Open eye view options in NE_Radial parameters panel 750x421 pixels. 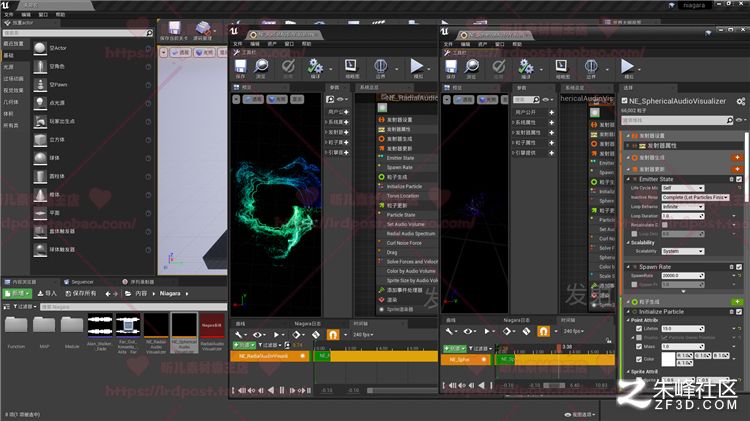[x=342, y=99]
